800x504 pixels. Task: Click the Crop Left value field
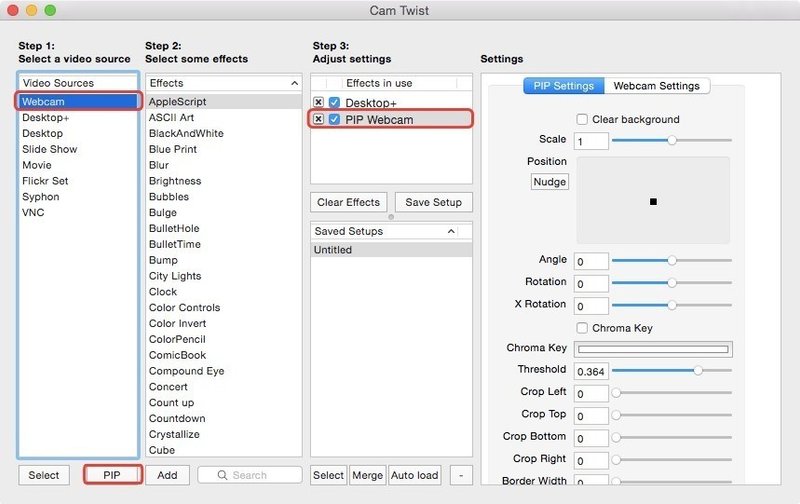pyautogui.click(x=591, y=394)
